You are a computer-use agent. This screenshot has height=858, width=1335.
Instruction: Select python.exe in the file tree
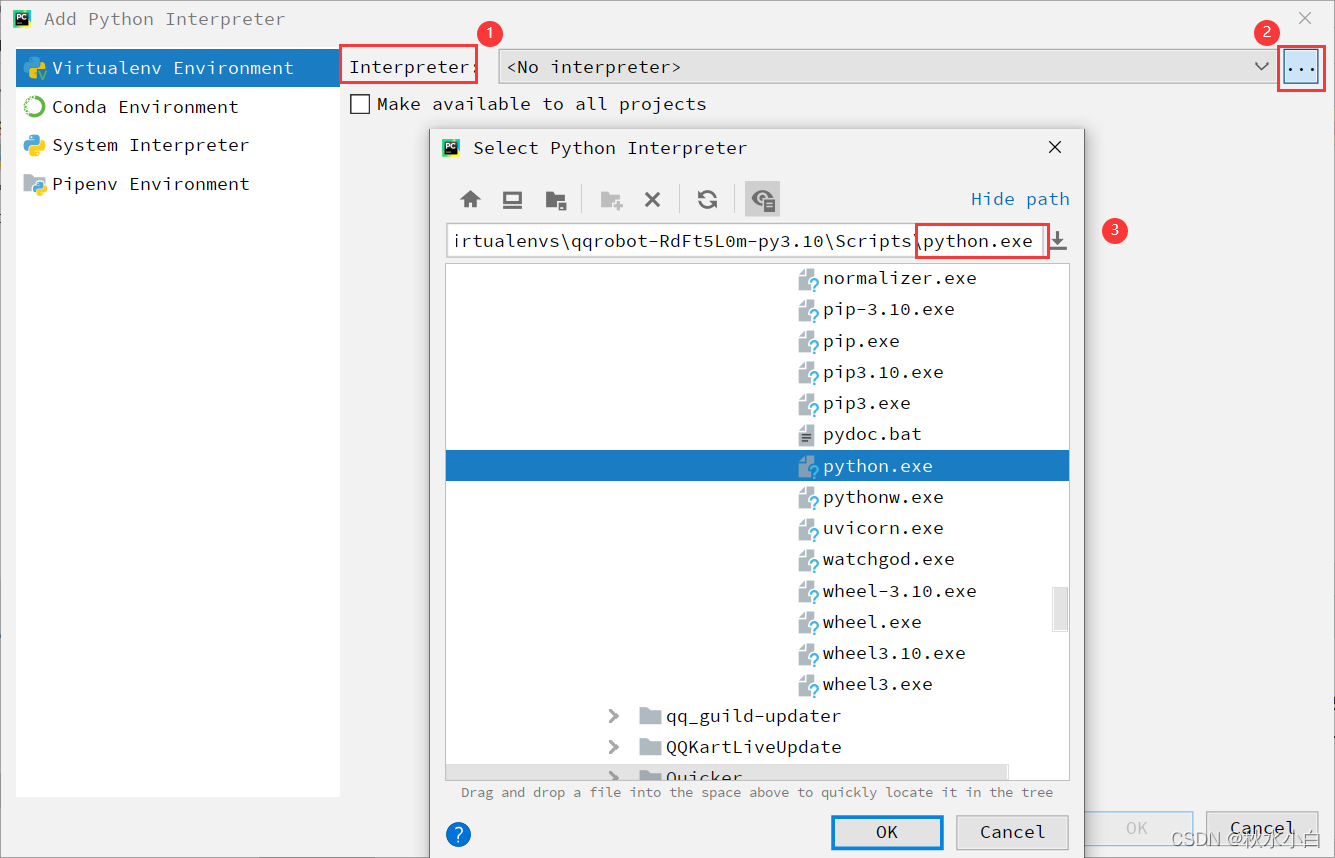point(757,466)
